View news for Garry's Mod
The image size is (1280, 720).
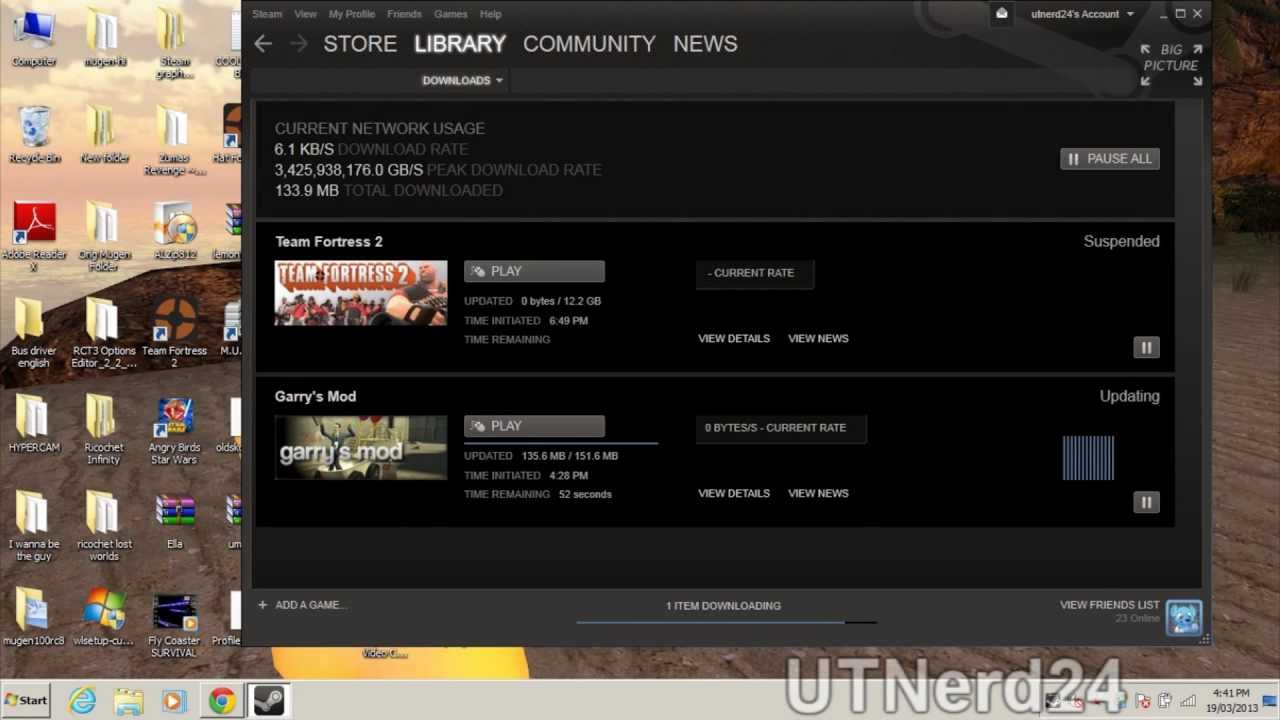(x=818, y=493)
